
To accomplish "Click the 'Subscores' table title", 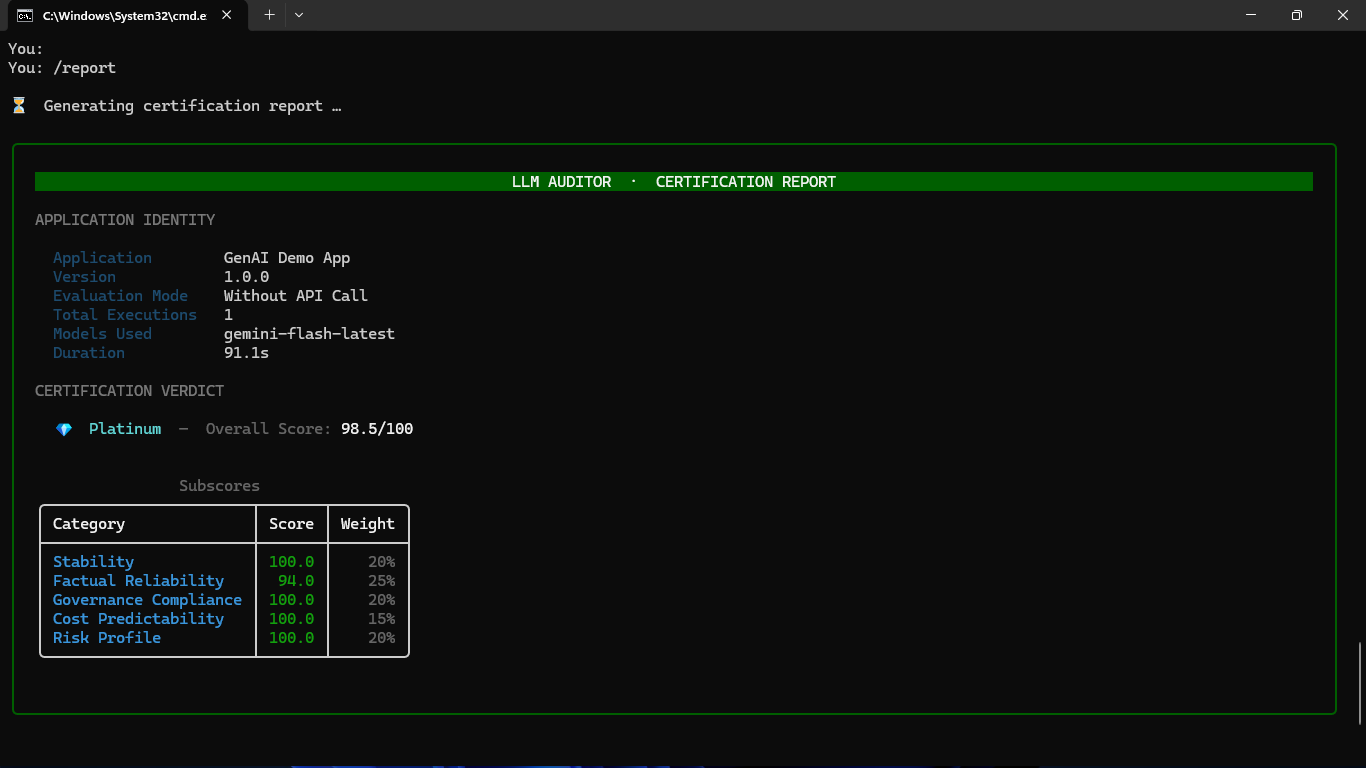I will tap(219, 486).
